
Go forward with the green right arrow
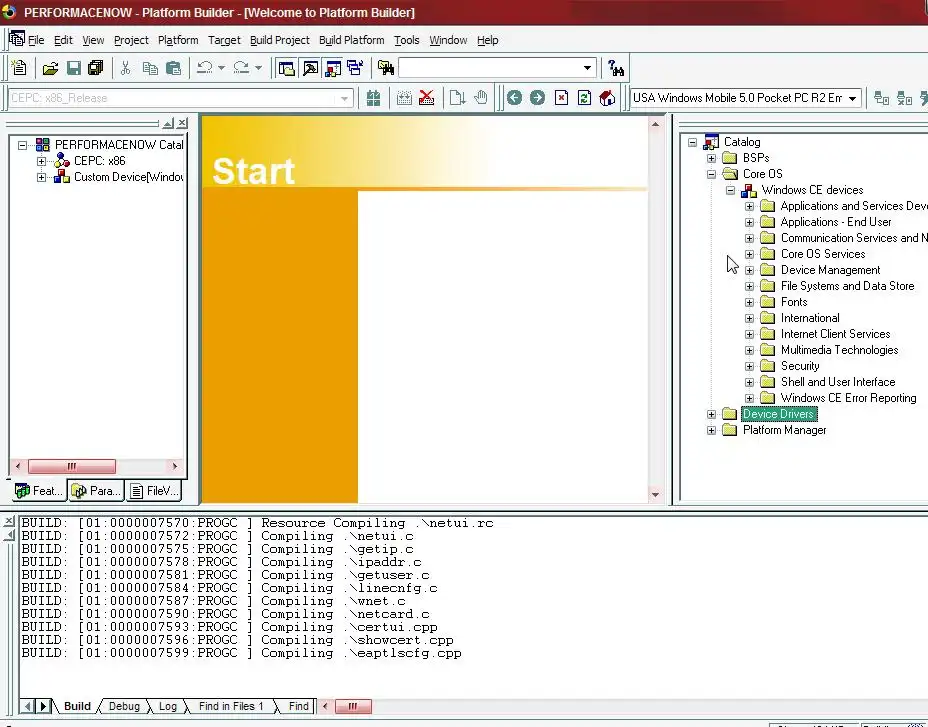click(x=537, y=98)
